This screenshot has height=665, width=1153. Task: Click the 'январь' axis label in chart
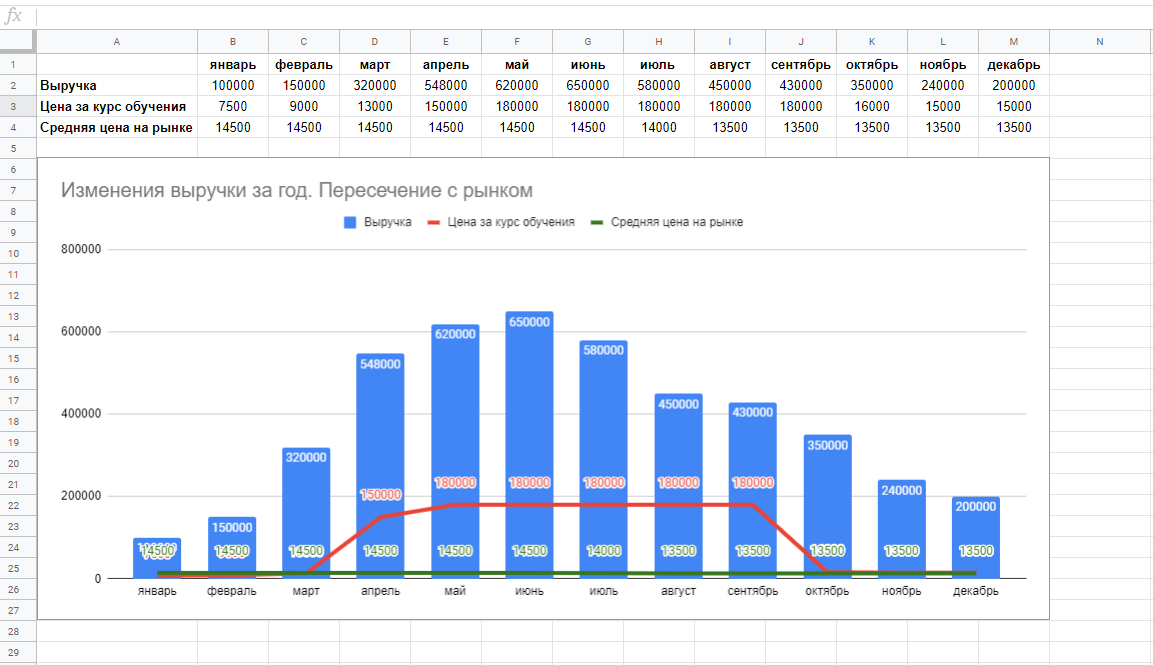[157, 591]
